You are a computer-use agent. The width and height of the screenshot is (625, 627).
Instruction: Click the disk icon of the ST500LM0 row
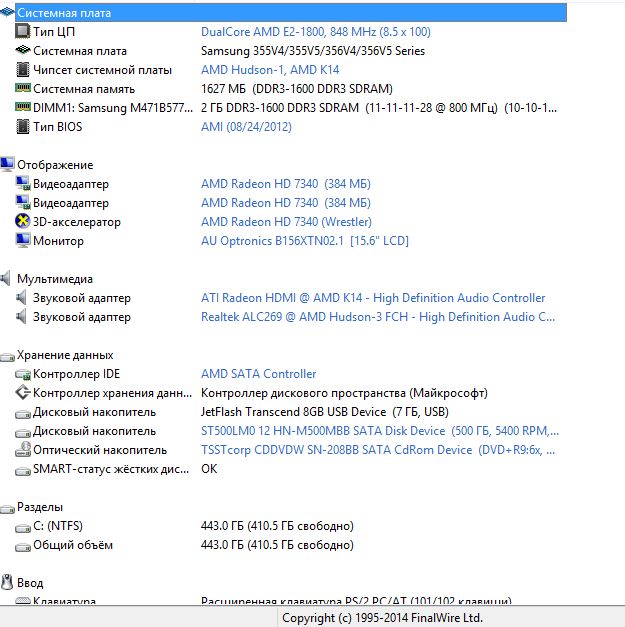(23, 433)
